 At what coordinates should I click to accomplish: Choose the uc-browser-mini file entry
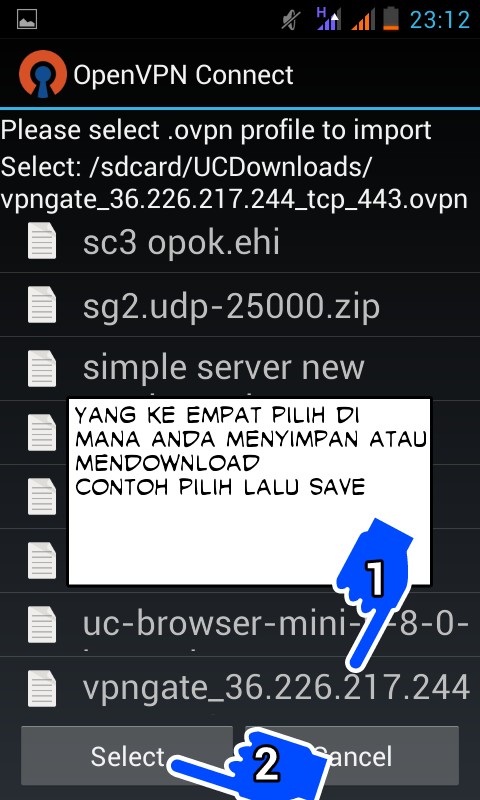pyautogui.click(x=240, y=624)
